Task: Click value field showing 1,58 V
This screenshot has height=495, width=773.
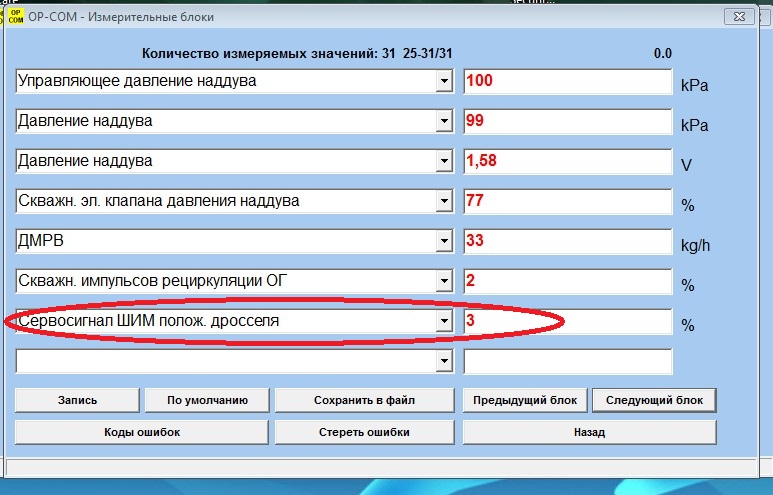Action: [x=568, y=161]
